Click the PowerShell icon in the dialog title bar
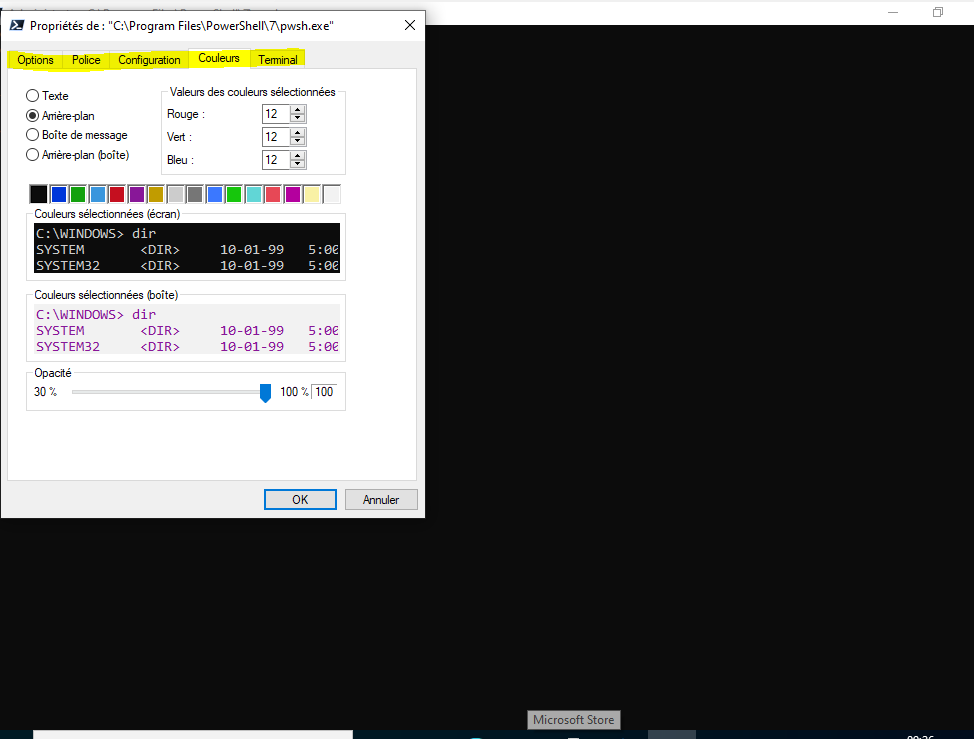 point(16,26)
